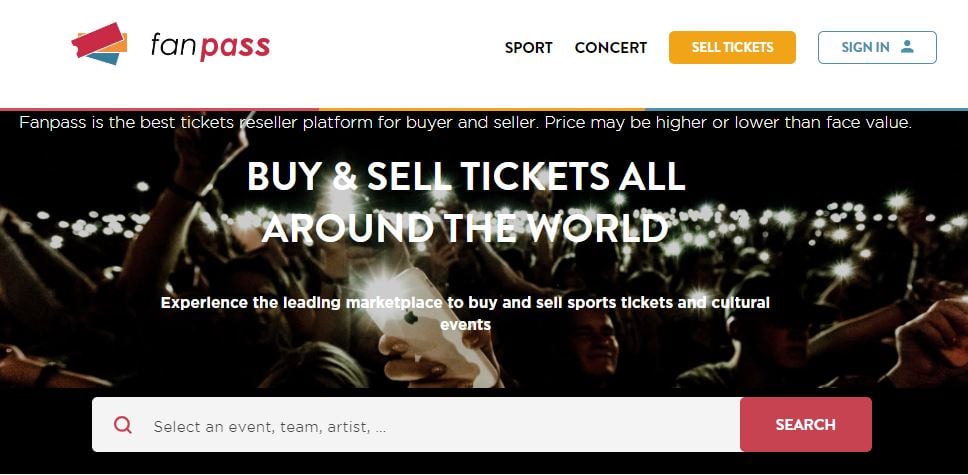Click the magnifying glass icon in the search bar

(x=122, y=424)
